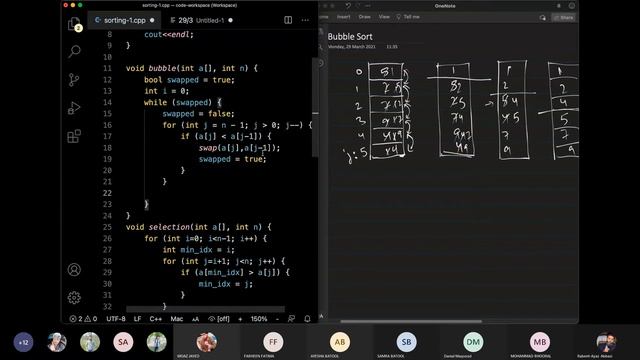Open the View tab in OneNote

tap(384, 17)
